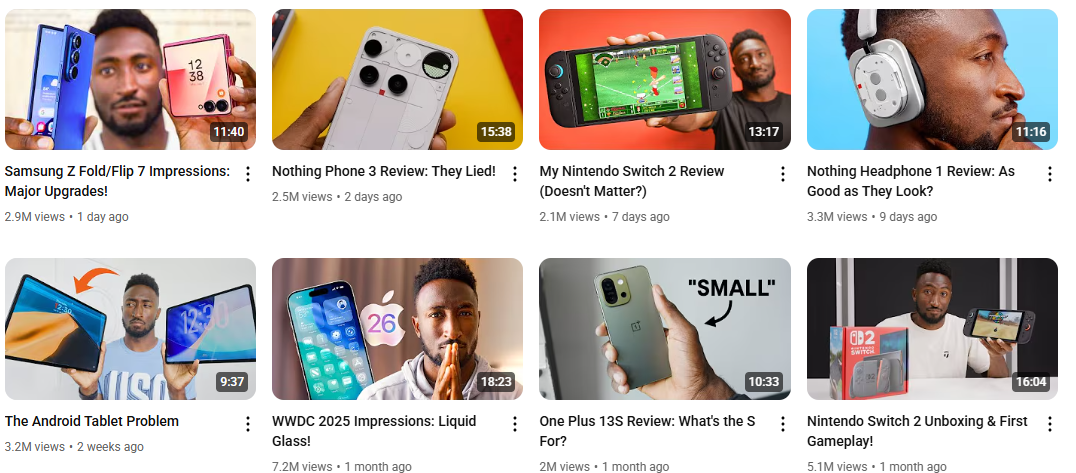Open the "SMALL" One Plus phone thumbnail
The height and width of the screenshot is (473, 1076).
(665, 329)
